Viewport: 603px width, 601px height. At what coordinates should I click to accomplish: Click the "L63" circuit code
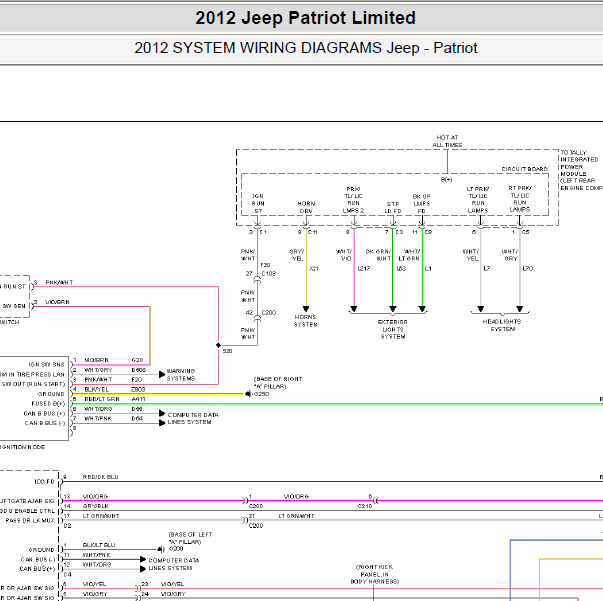401,268
